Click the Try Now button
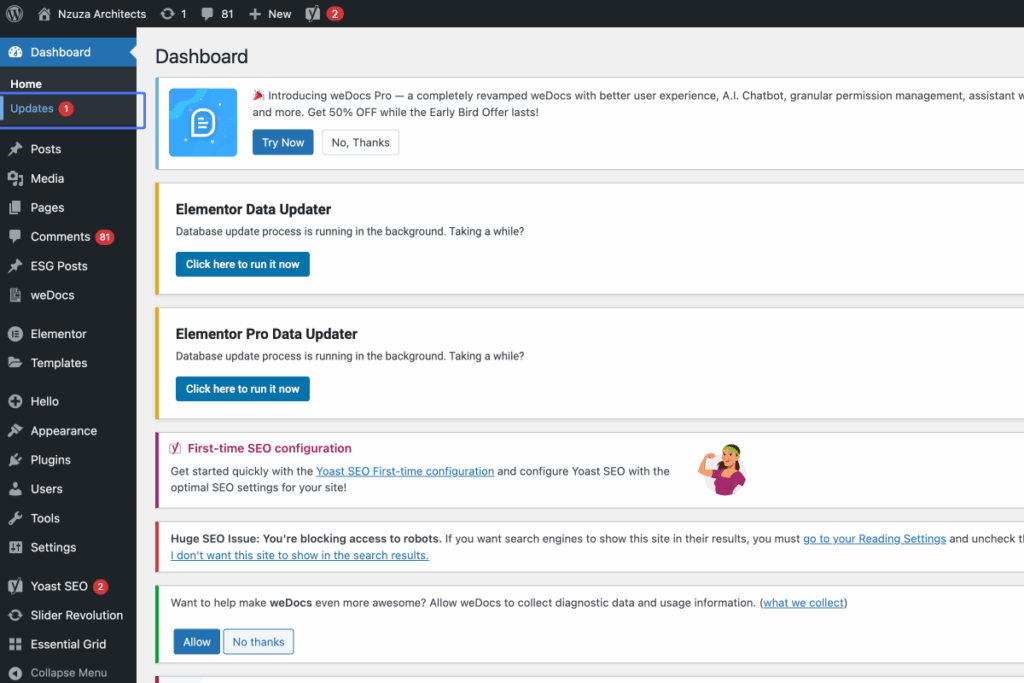The height and width of the screenshot is (683, 1024). coord(283,142)
